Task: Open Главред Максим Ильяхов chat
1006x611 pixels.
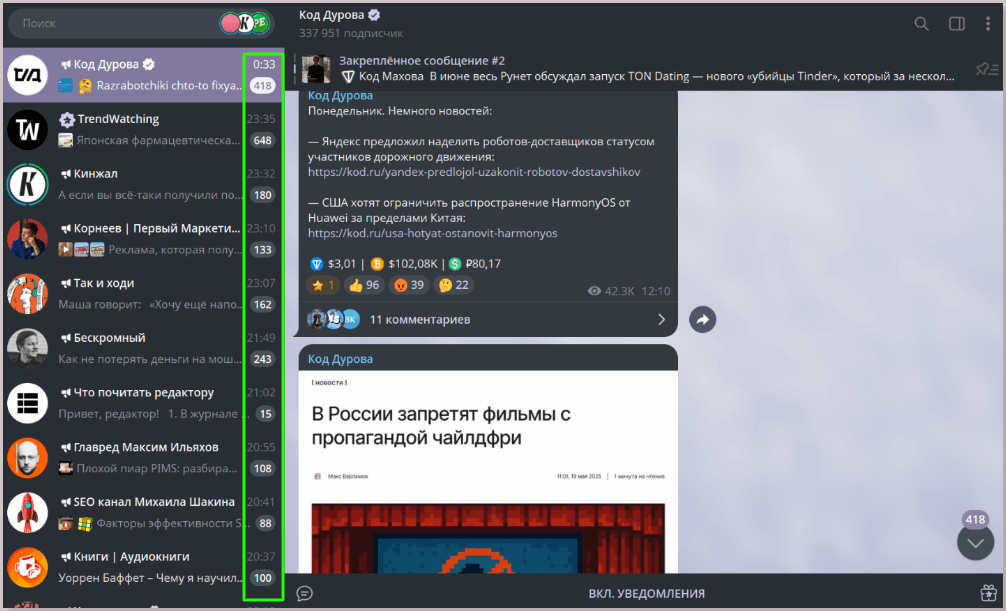Action: pyautogui.click(x=143, y=458)
